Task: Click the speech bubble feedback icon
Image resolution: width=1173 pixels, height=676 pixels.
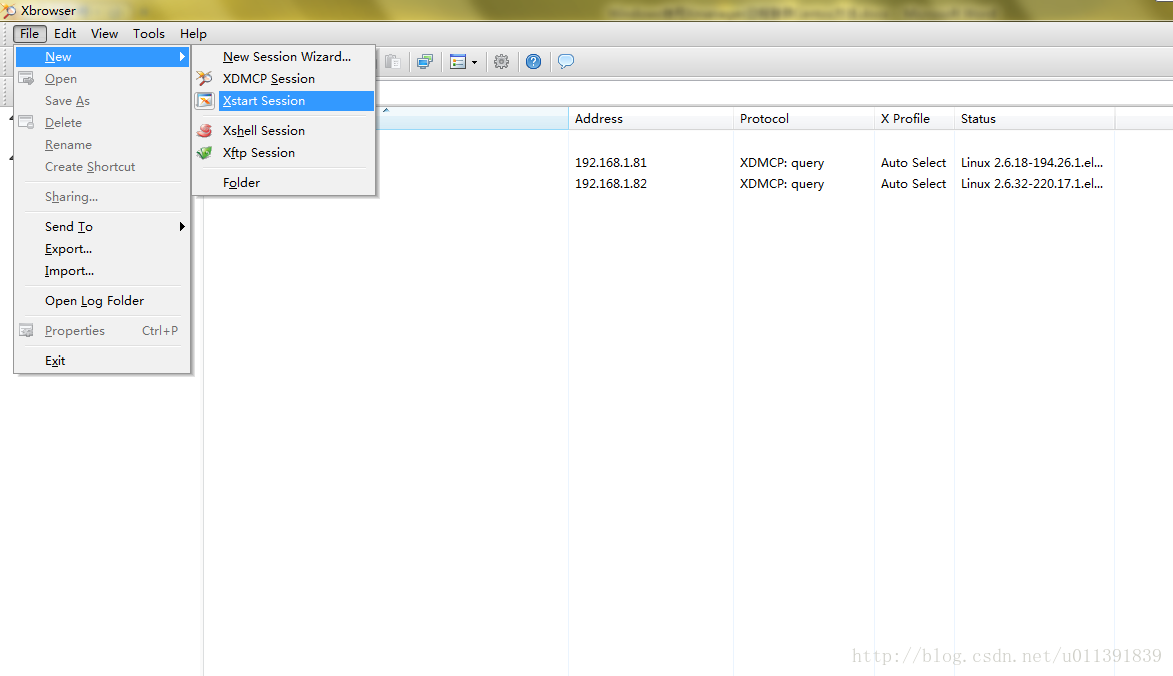Action: click(x=566, y=61)
